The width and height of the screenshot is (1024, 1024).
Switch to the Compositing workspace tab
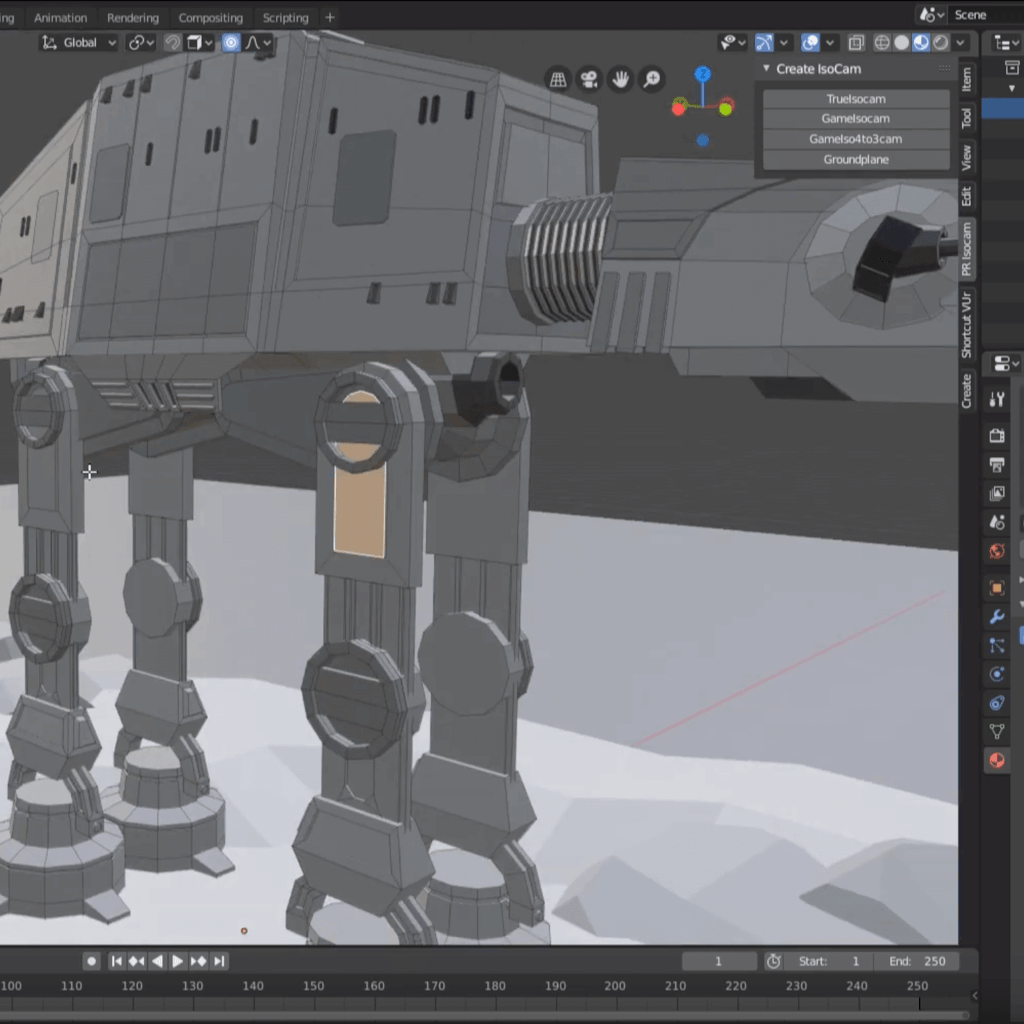(x=210, y=18)
